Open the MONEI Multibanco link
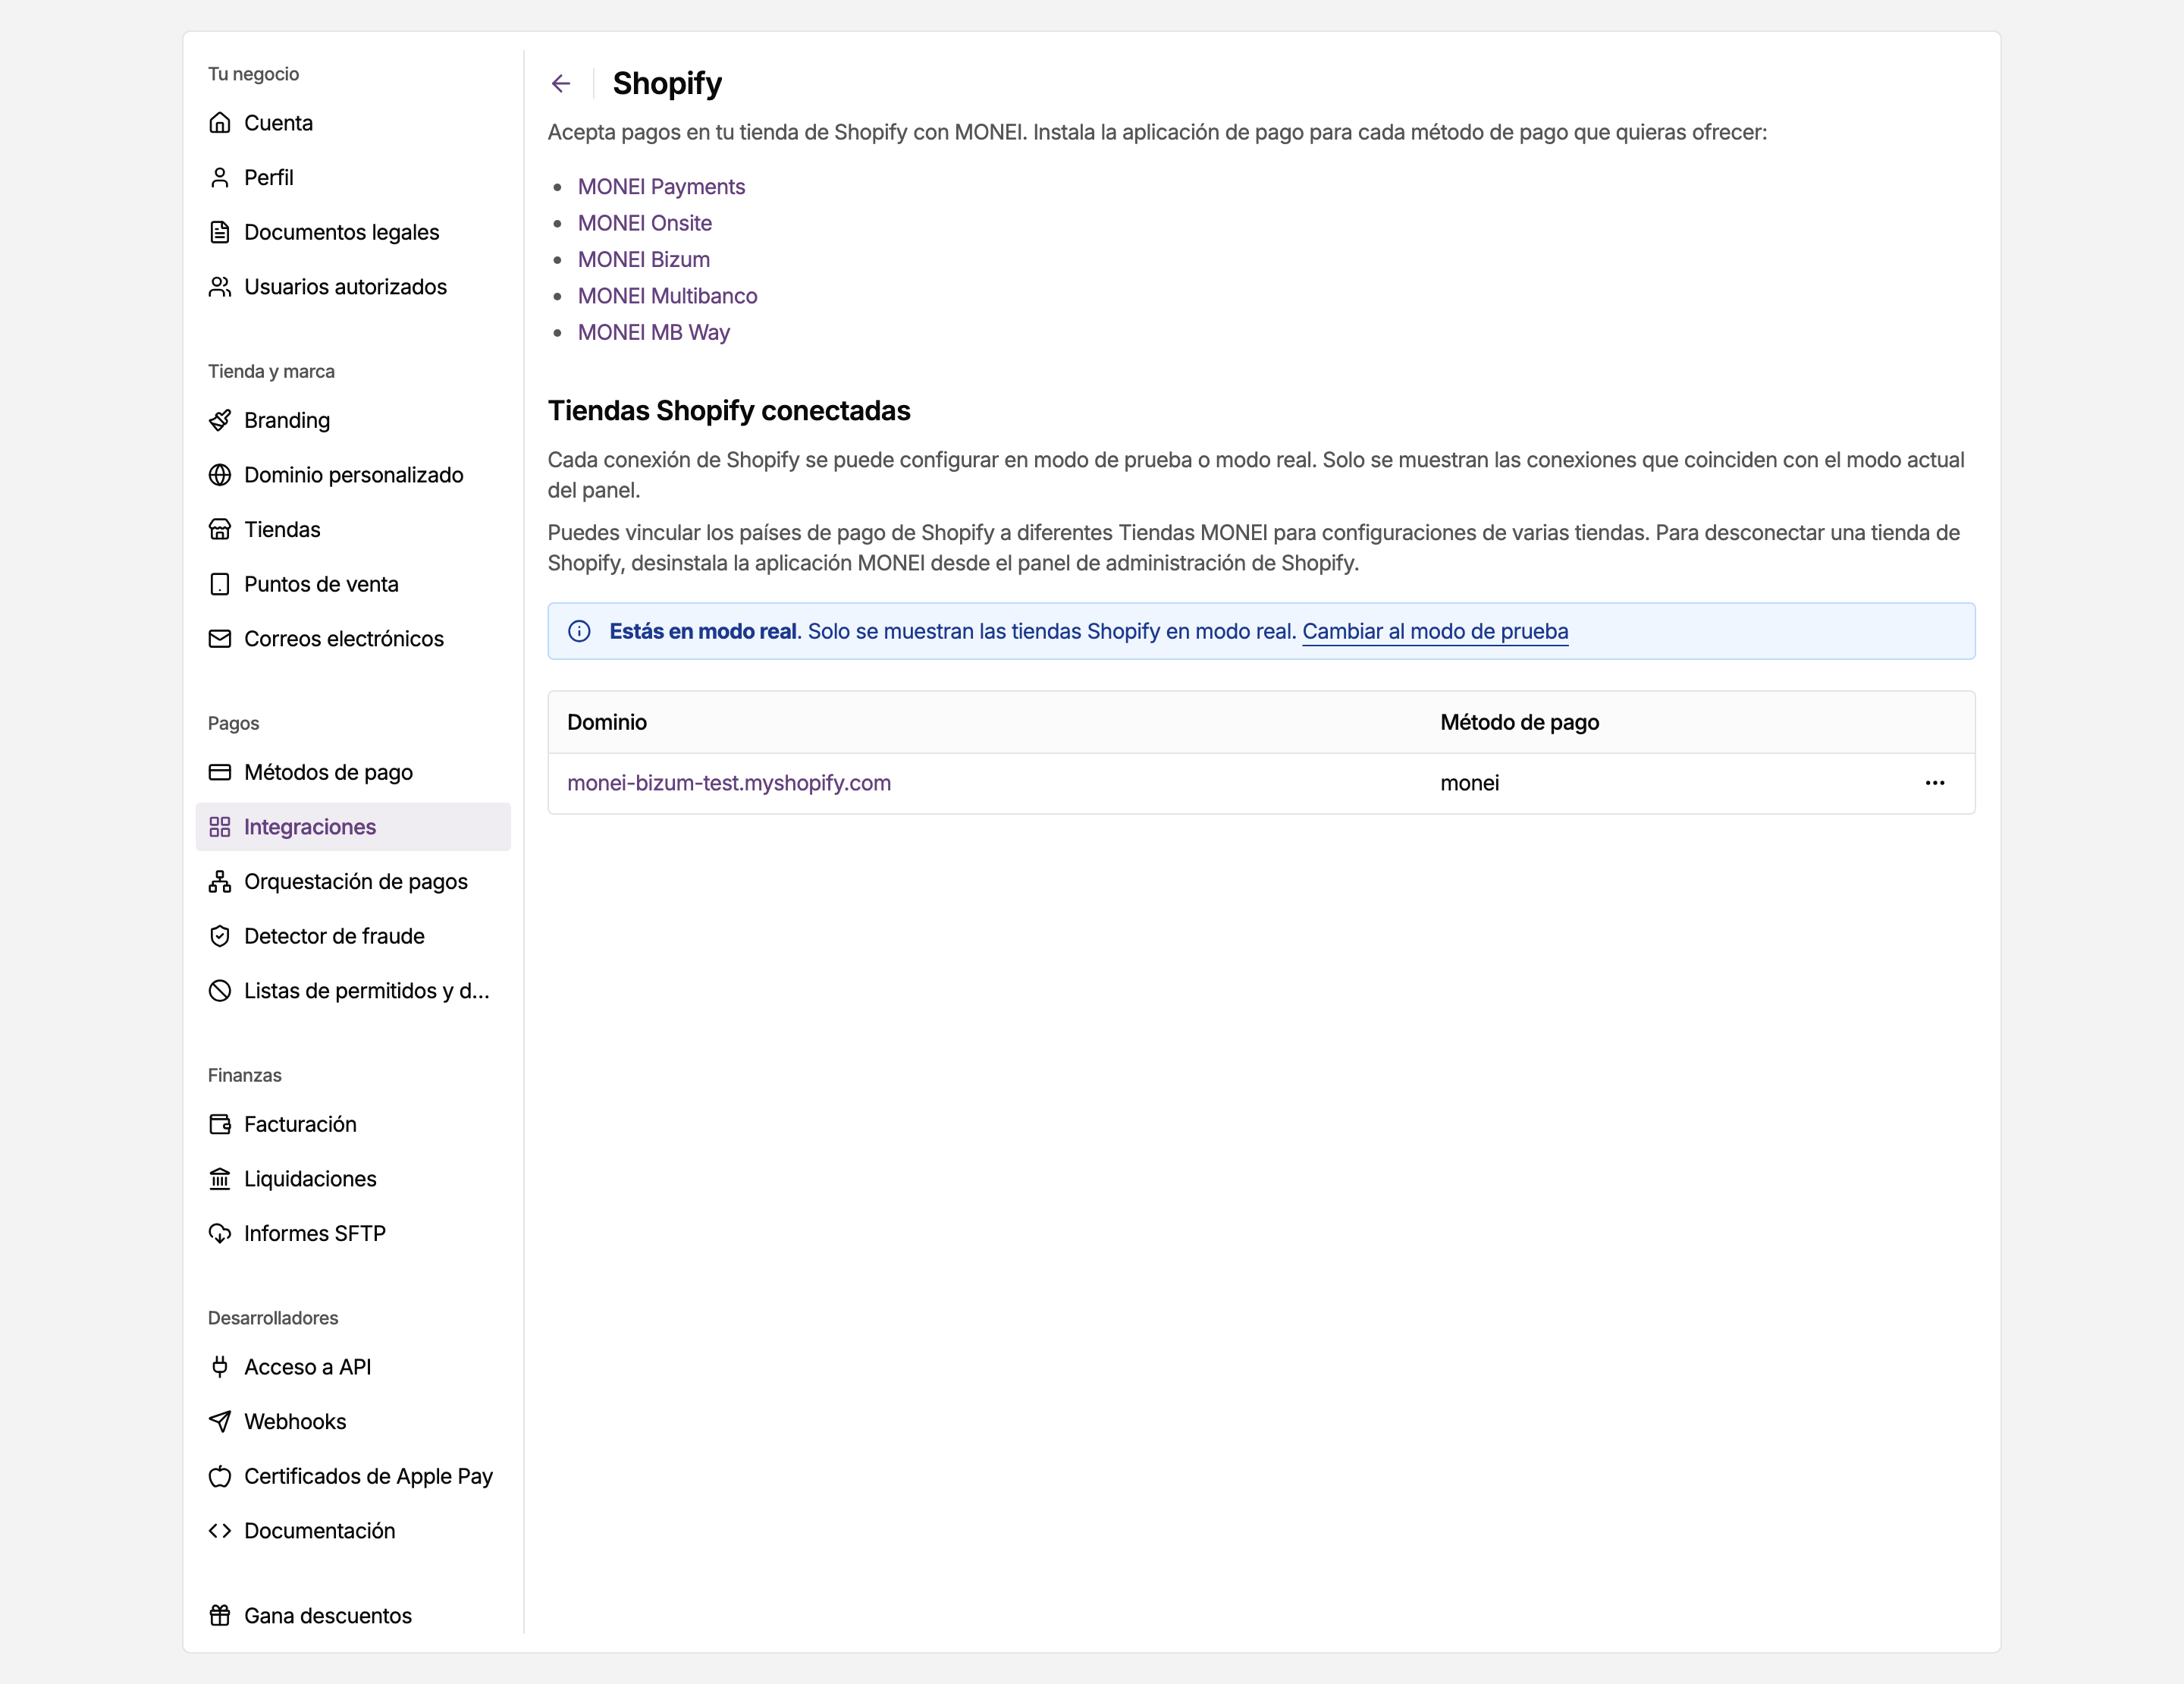 pyautogui.click(x=668, y=296)
